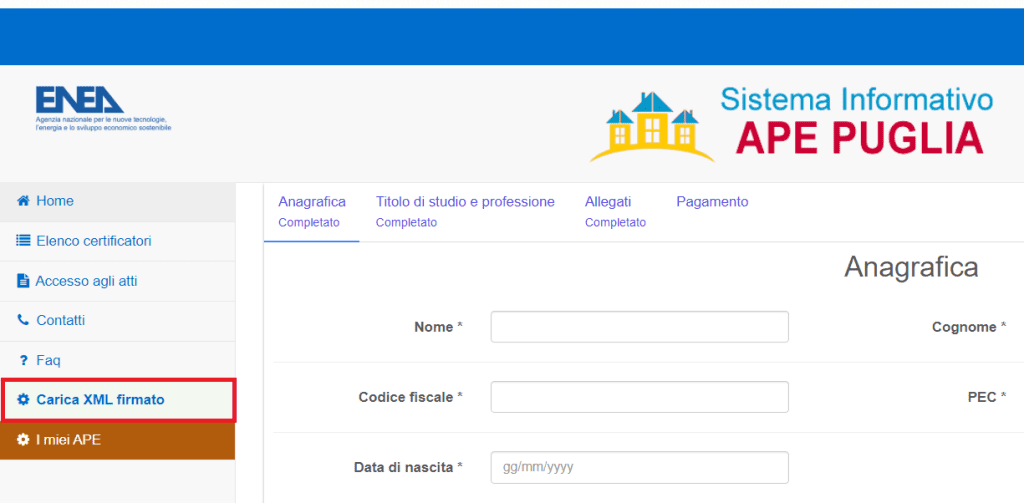Image resolution: width=1024 pixels, height=503 pixels.
Task: Select Carica XML firmato menu item
Action: pos(118,400)
